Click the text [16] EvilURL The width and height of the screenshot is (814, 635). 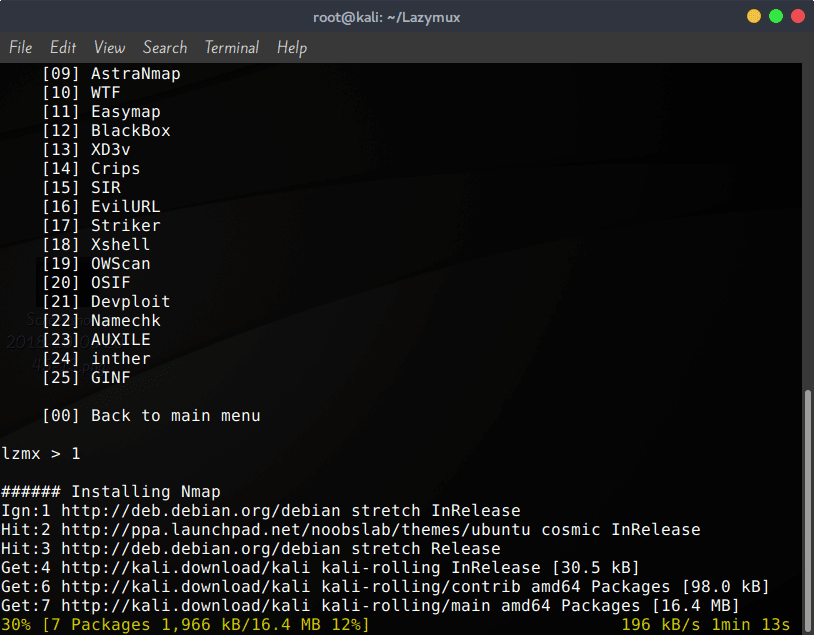point(102,207)
